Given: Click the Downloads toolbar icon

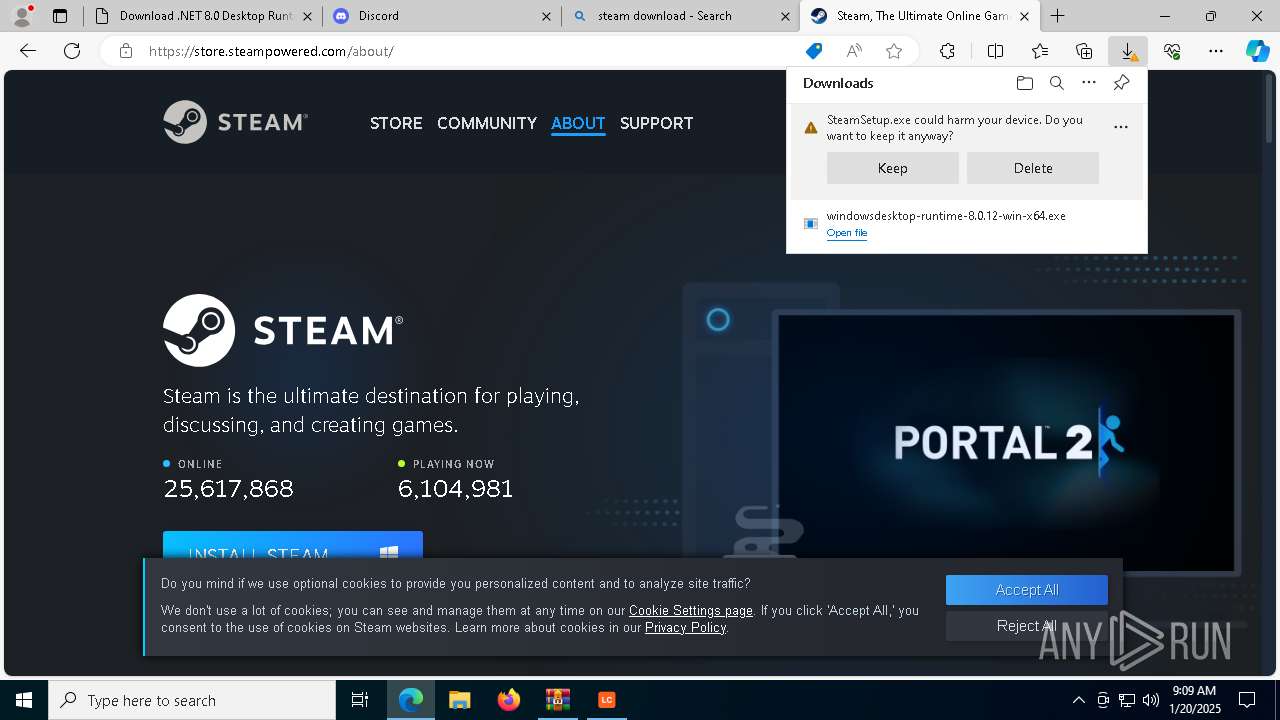Looking at the screenshot, I should coord(1128,51).
